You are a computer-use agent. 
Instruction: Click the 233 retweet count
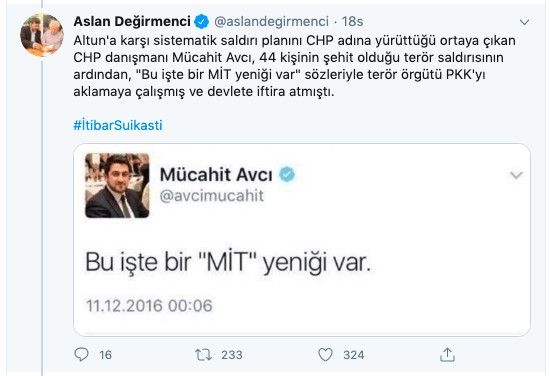click(x=232, y=355)
